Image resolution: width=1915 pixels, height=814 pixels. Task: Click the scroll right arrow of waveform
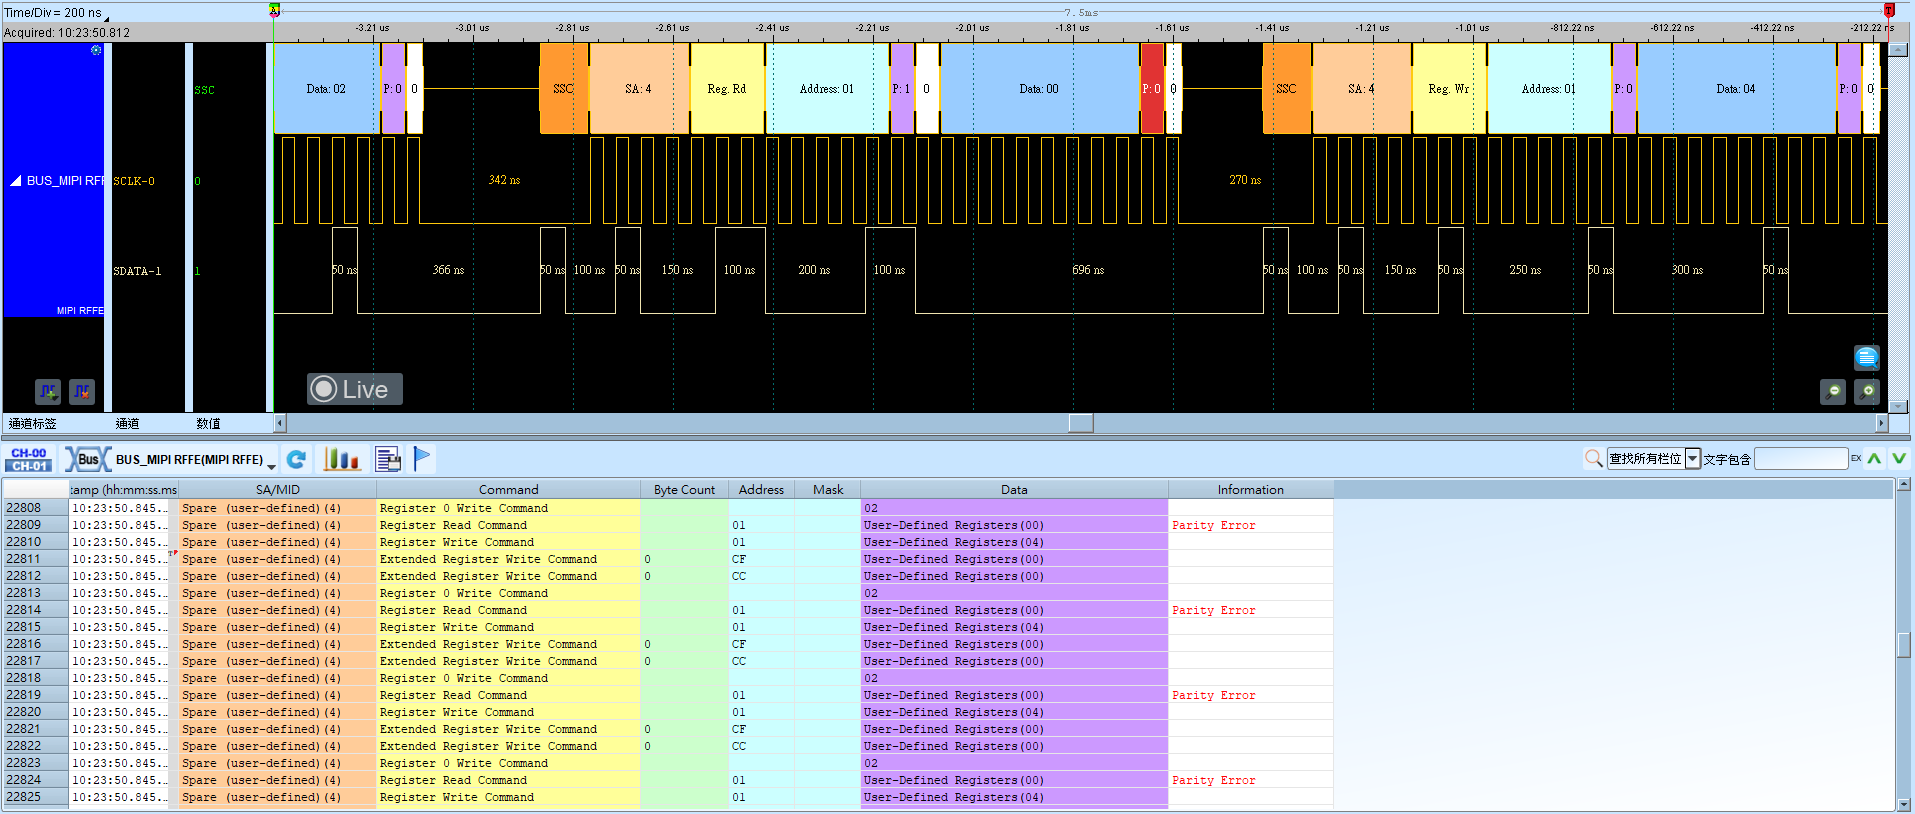coord(1881,423)
